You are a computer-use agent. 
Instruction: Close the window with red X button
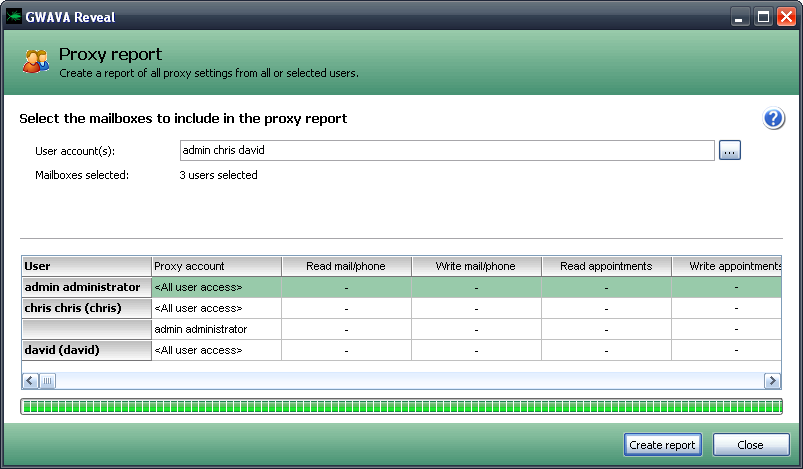(x=786, y=17)
